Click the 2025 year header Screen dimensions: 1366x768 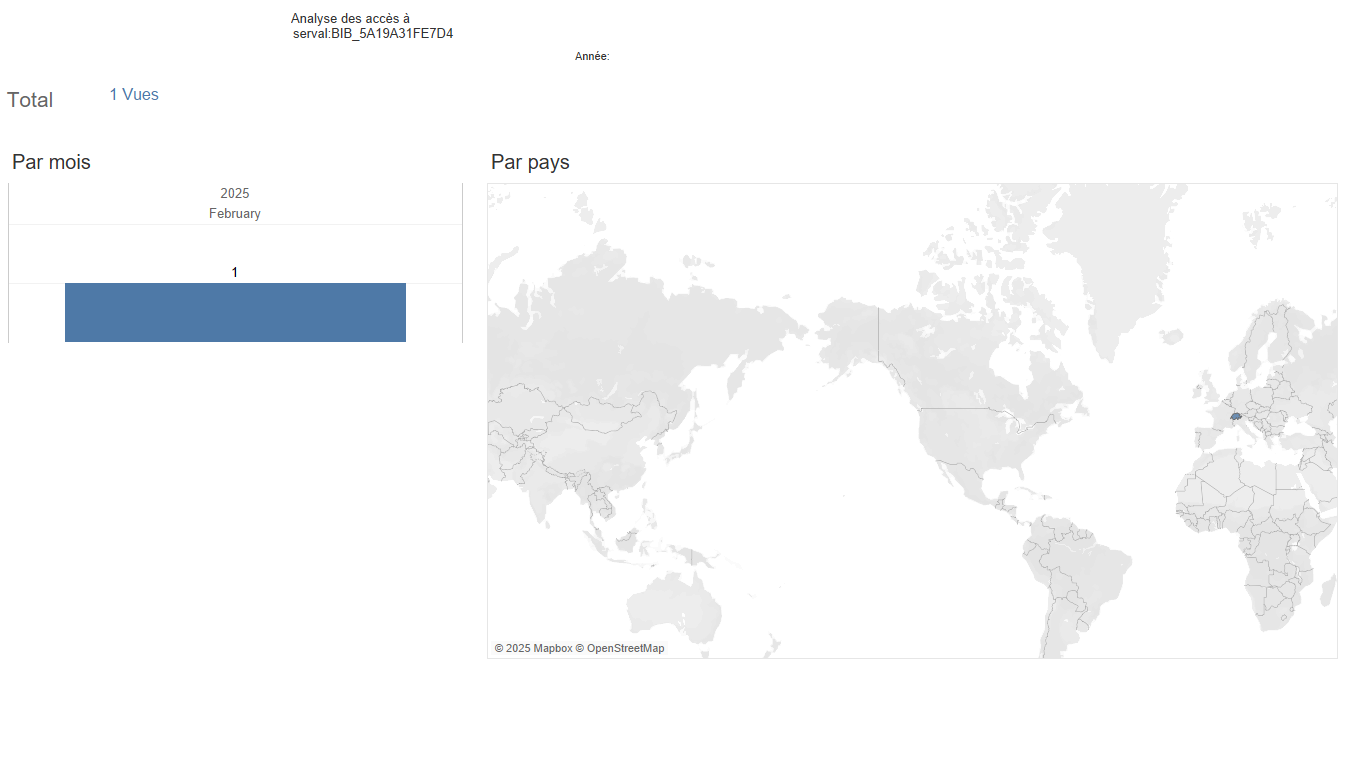coord(235,193)
